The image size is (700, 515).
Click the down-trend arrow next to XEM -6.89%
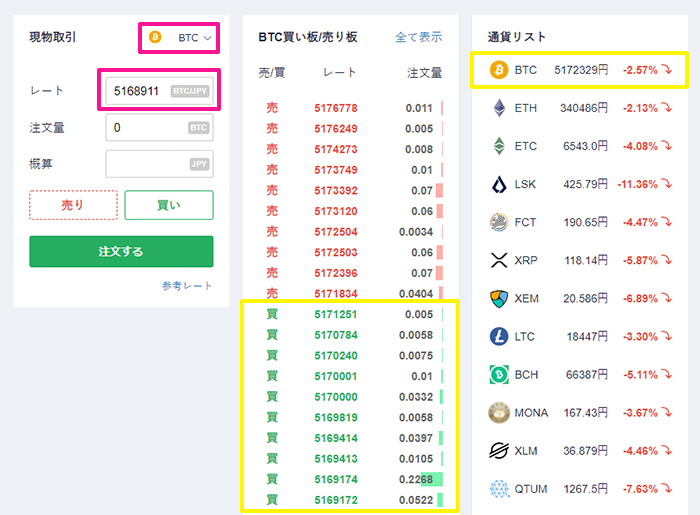point(667,299)
